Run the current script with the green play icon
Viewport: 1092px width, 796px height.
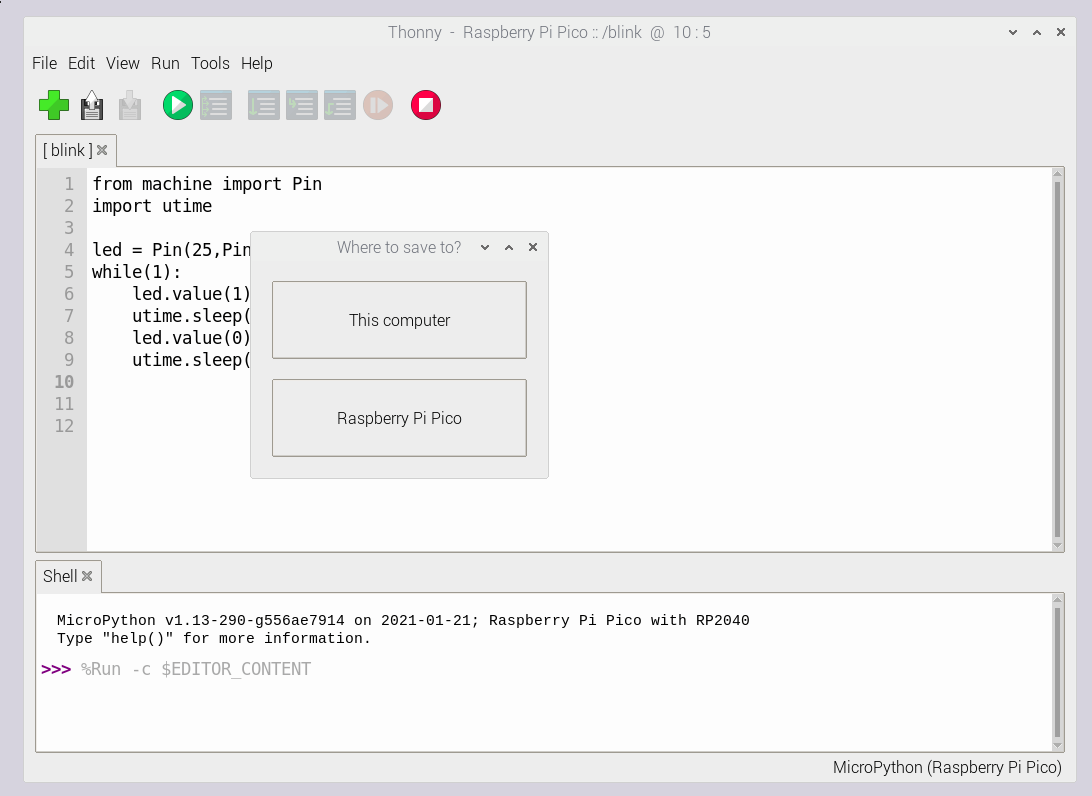point(177,105)
